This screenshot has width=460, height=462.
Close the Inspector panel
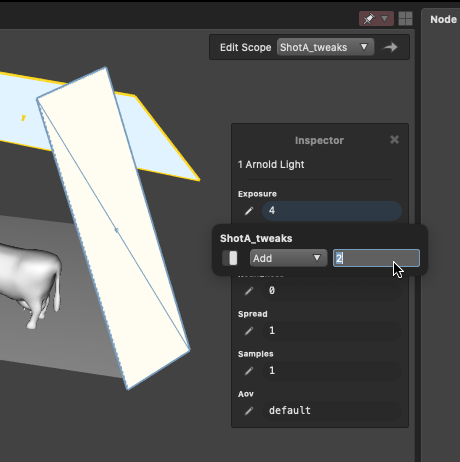(394, 140)
